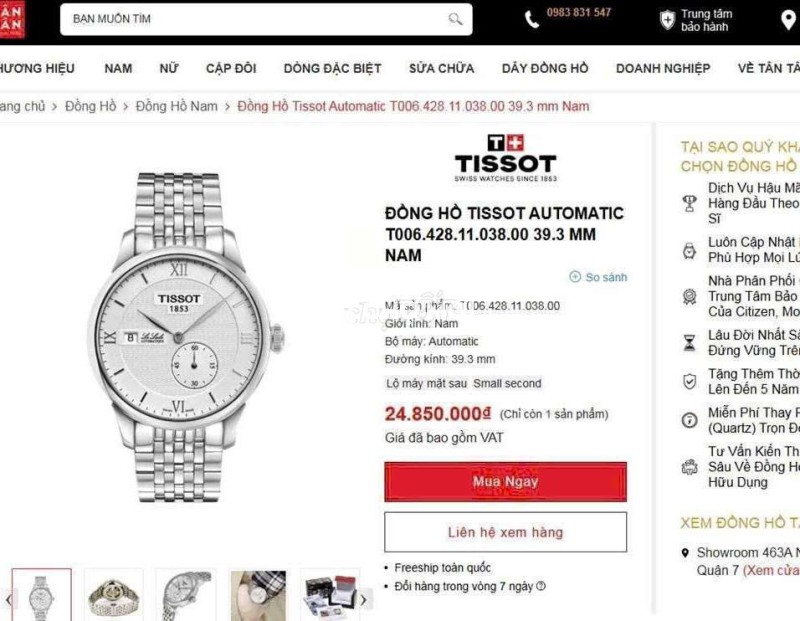Show next thumbnails with right arrow
This screenshot has height=621, width=800.
[363, 600]
